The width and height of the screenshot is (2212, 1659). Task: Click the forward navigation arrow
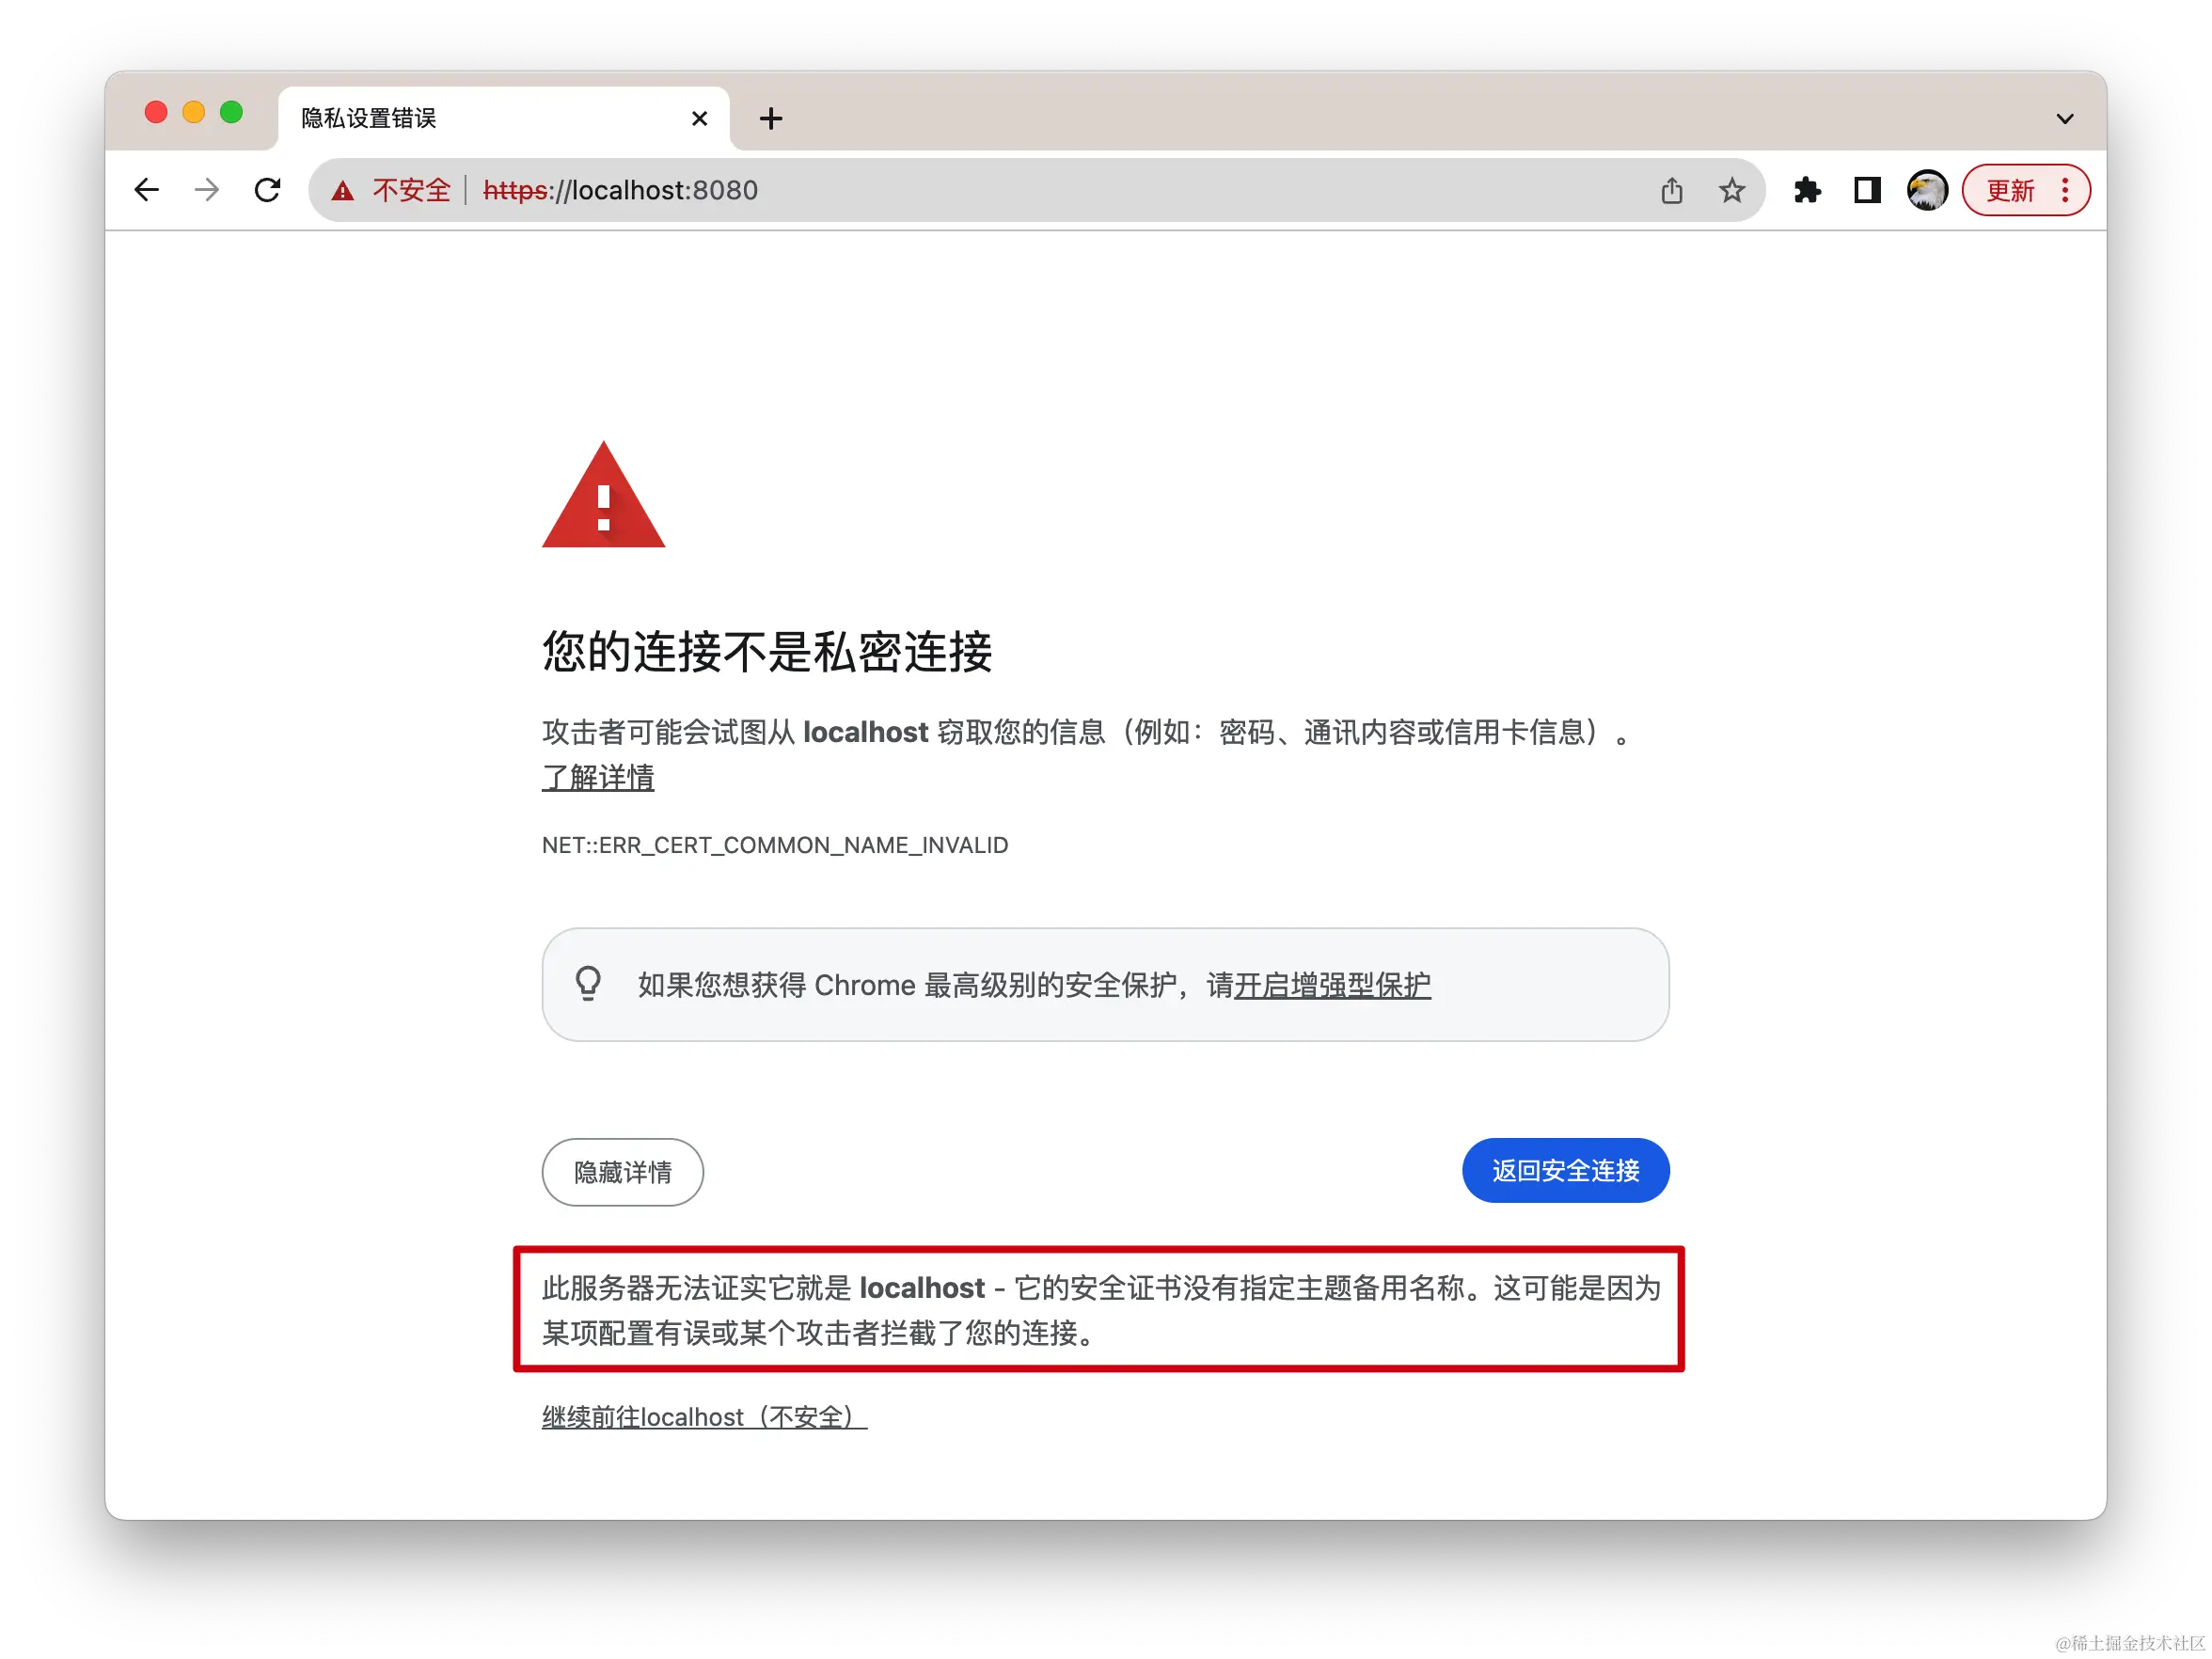(x=207, y=190)
